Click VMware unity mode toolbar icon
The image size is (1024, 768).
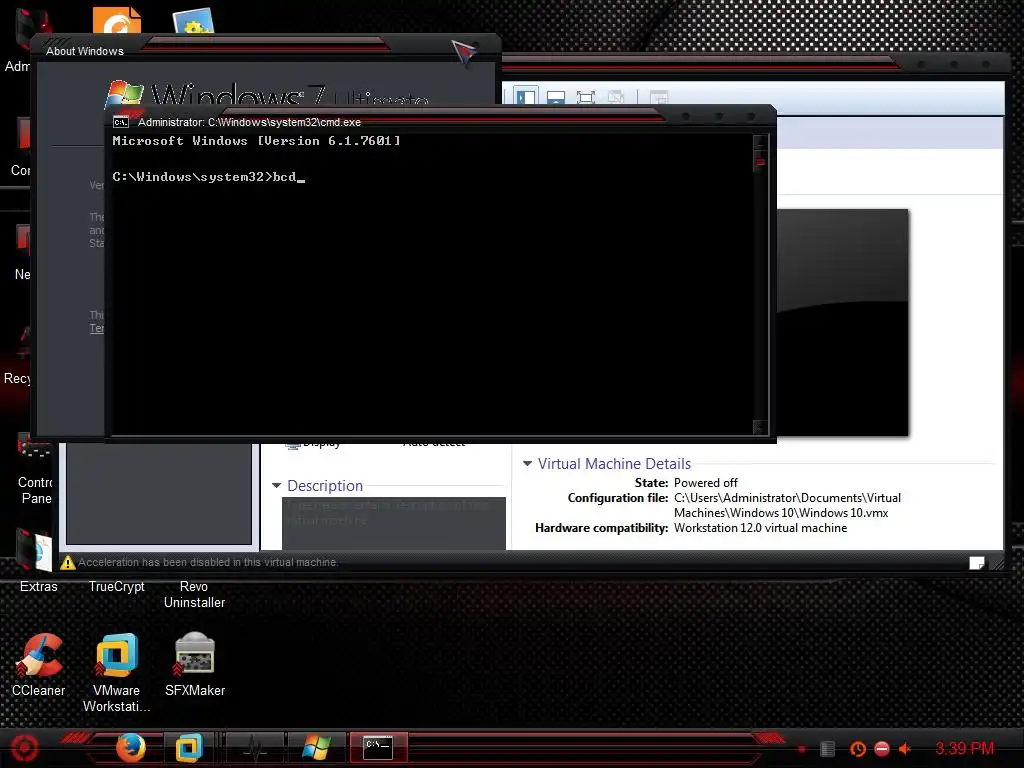coord(615,97)
